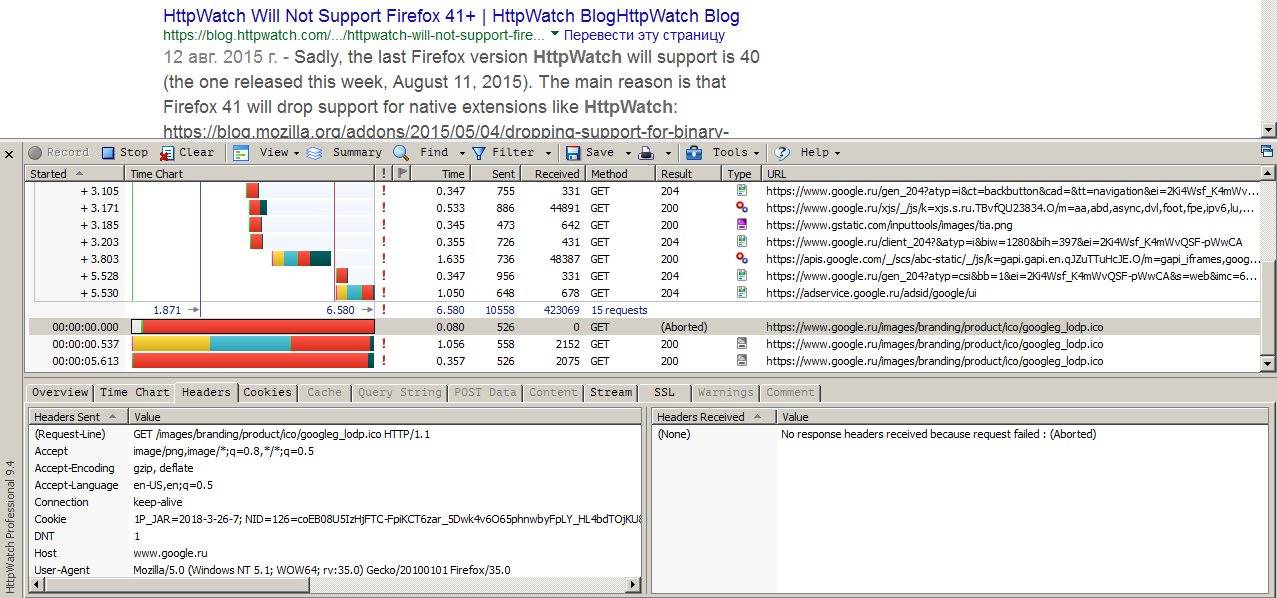Sort by Headers Received column header
1277x598 pixels.
pos(714,417)
